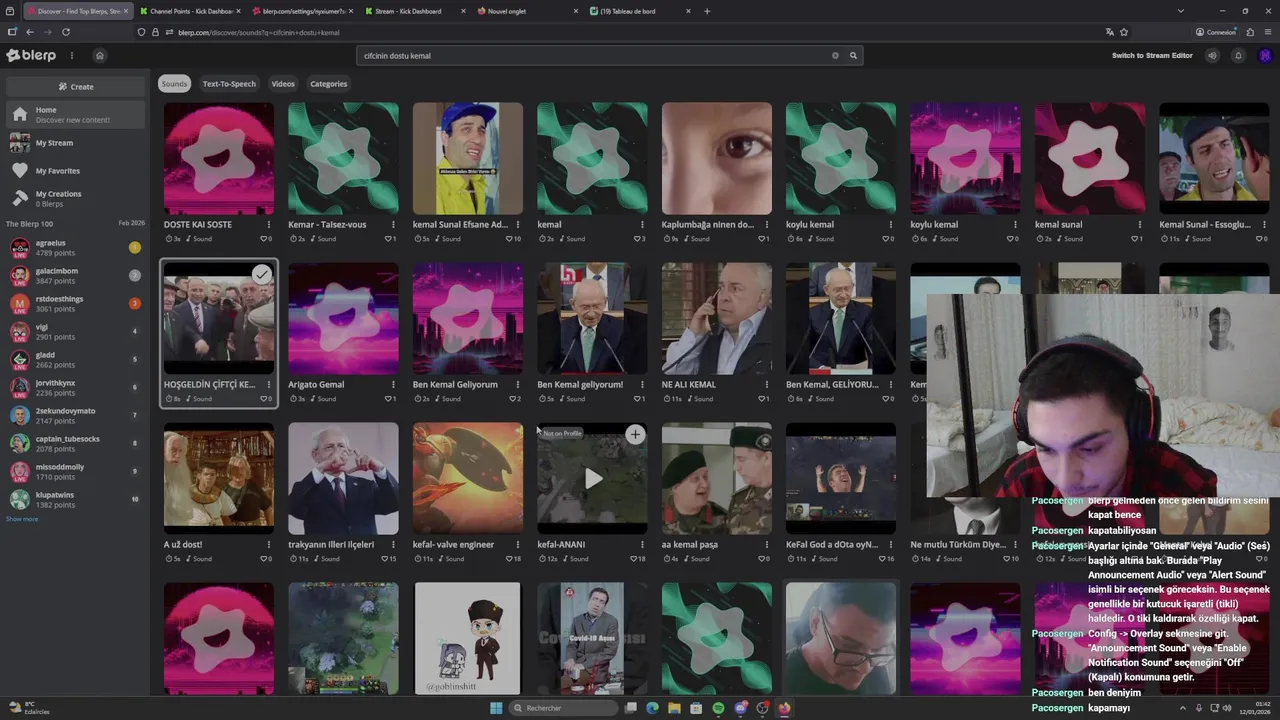
Task: Open Spotify from the taskbar
Action: (718, 708)
